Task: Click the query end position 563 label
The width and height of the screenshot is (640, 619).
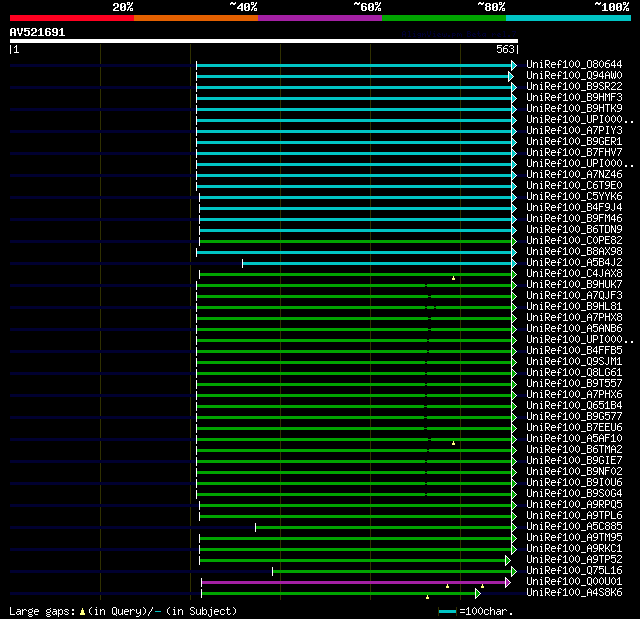Action: point(505,49)
